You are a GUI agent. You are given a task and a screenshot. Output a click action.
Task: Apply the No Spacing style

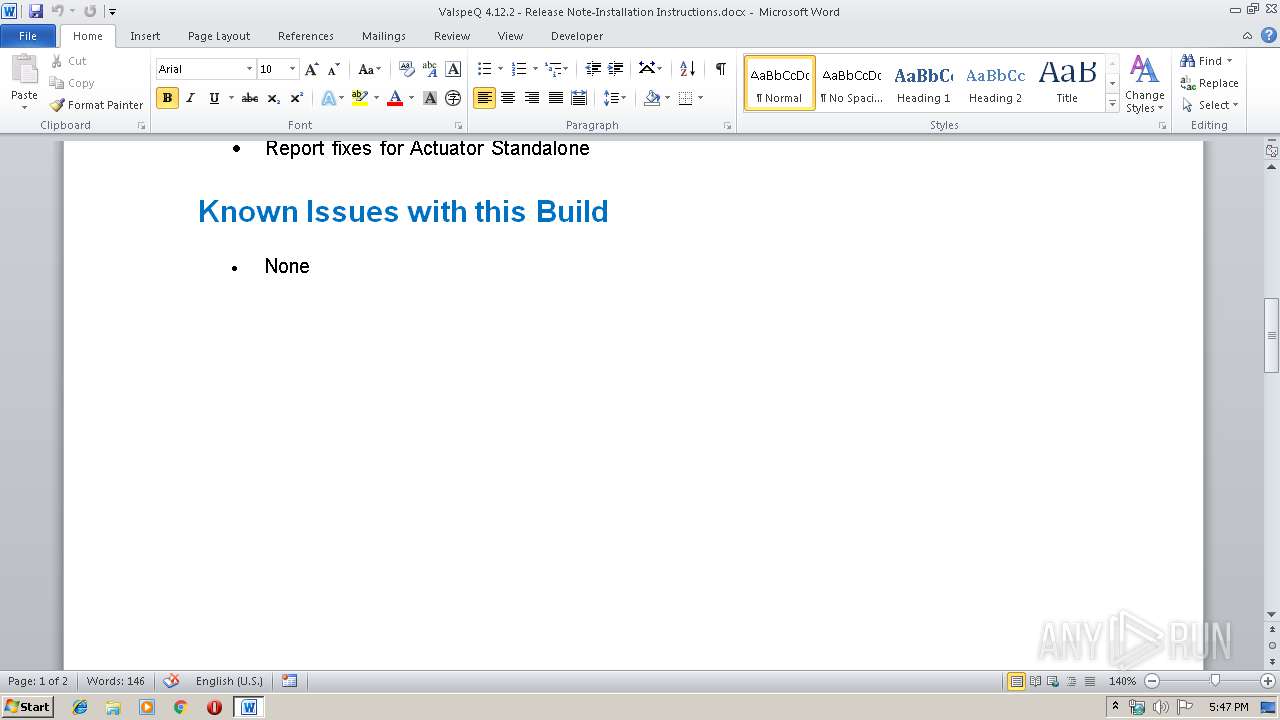point(851,83)
